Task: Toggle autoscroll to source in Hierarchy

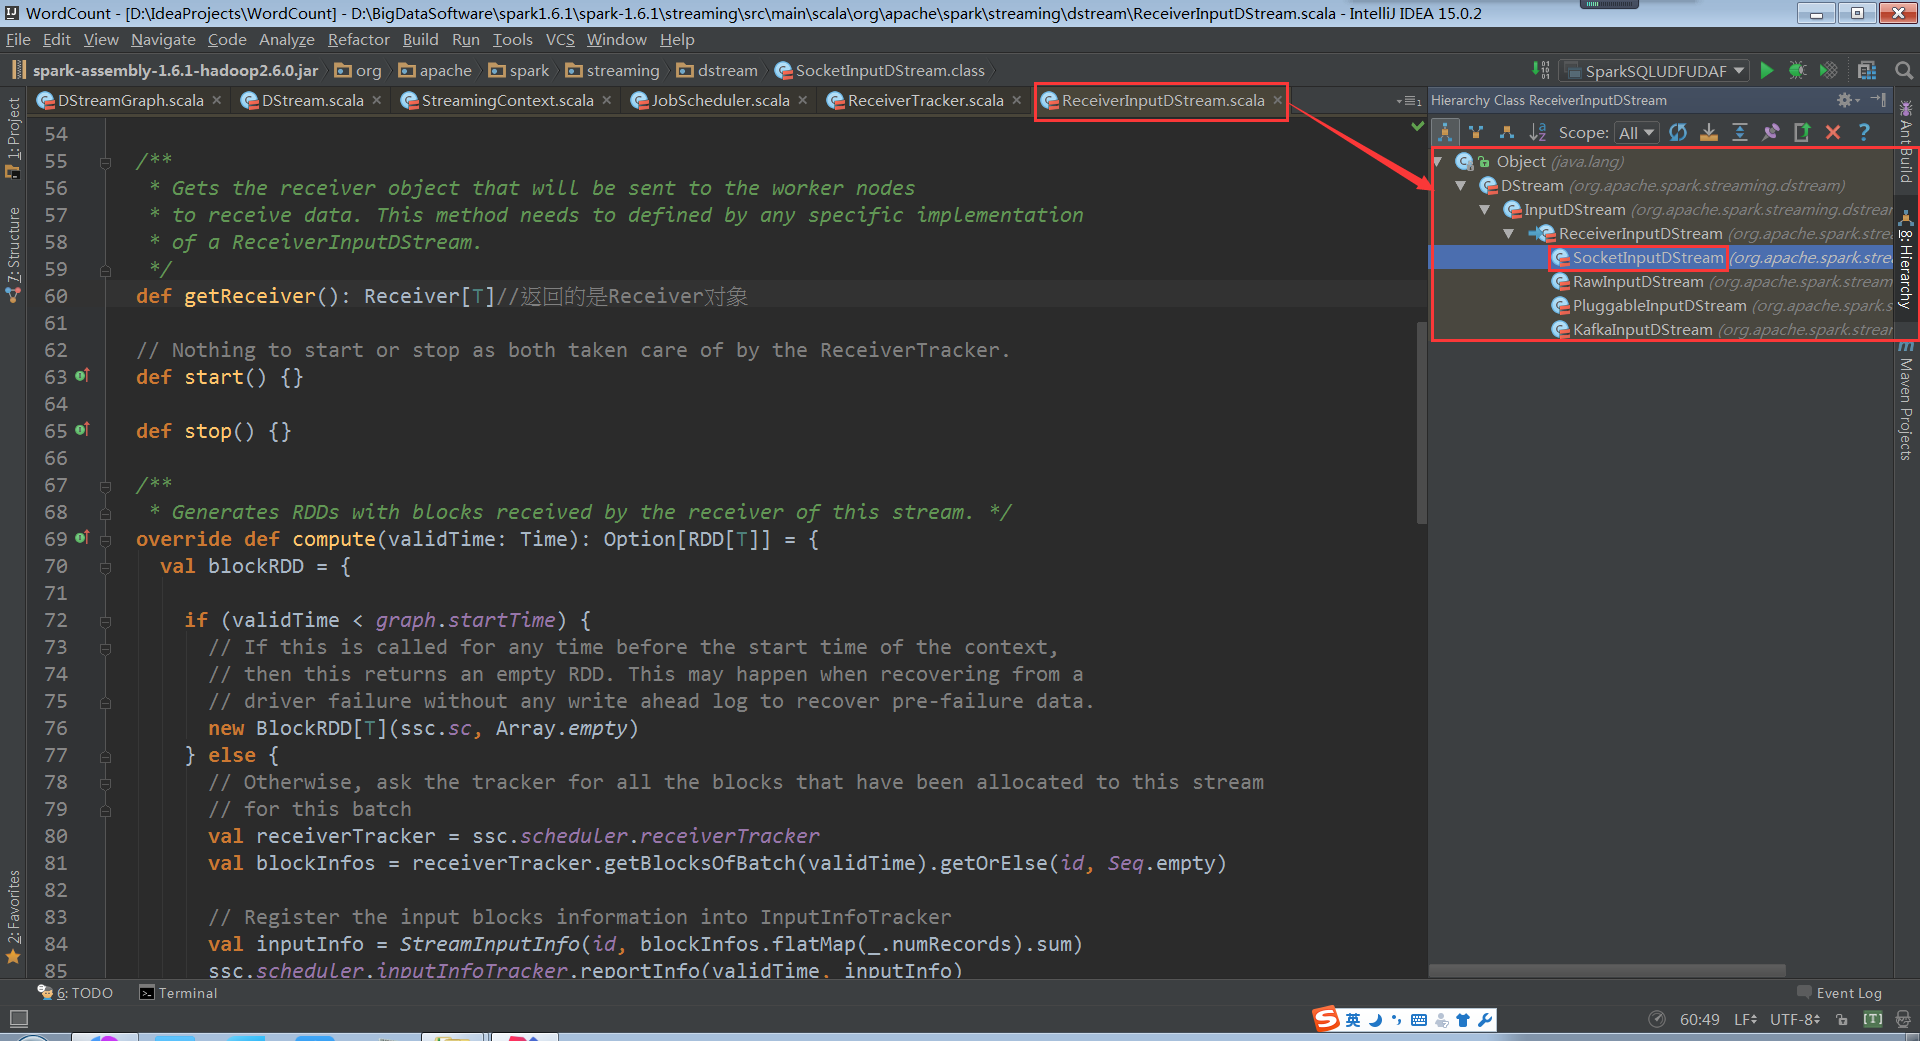Action: coord(1709,132)
